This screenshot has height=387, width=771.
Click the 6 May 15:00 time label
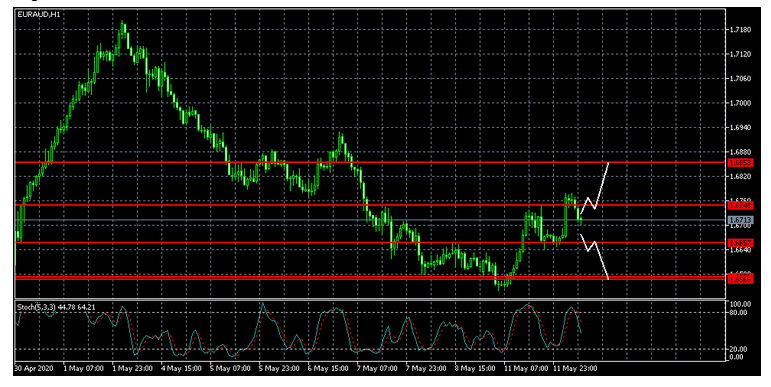click(x=328, y=368)
